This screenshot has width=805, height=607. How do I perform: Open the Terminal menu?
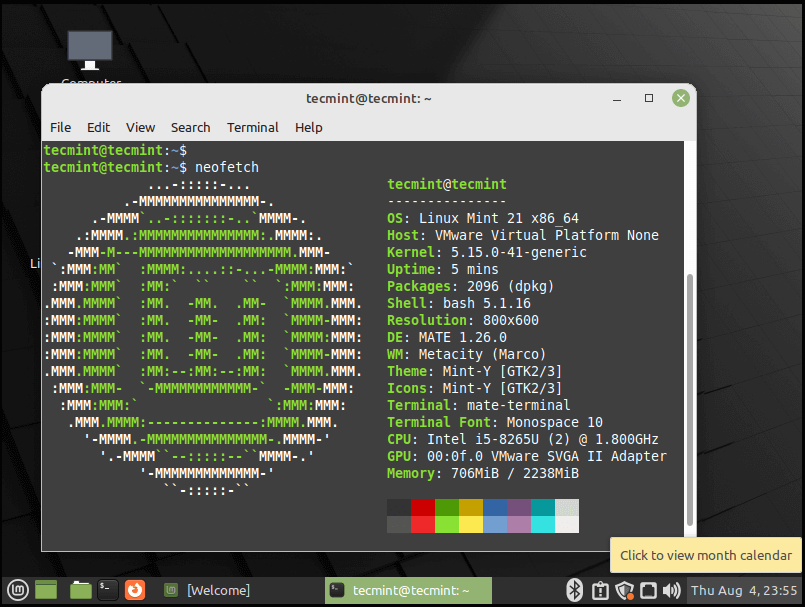[252, 127]
